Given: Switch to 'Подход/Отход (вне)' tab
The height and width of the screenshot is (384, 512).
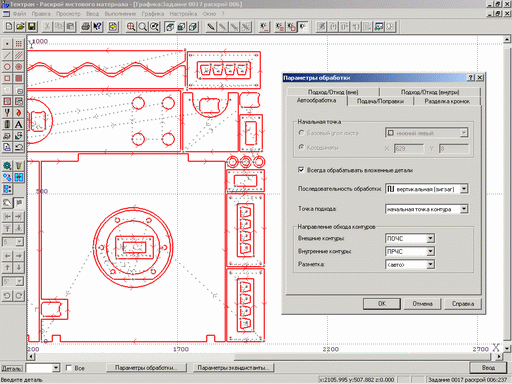Looking at the screenshot, I should tap(333, 92).
